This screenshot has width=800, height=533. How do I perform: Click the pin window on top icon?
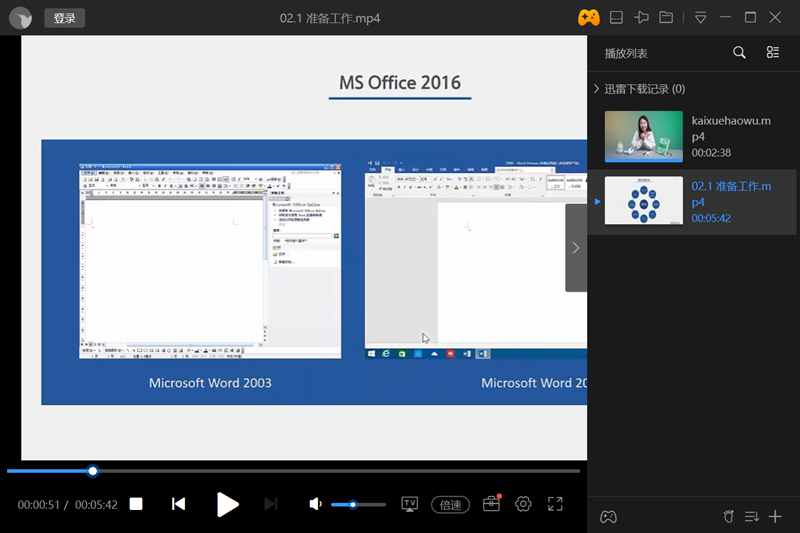point(641,18)
